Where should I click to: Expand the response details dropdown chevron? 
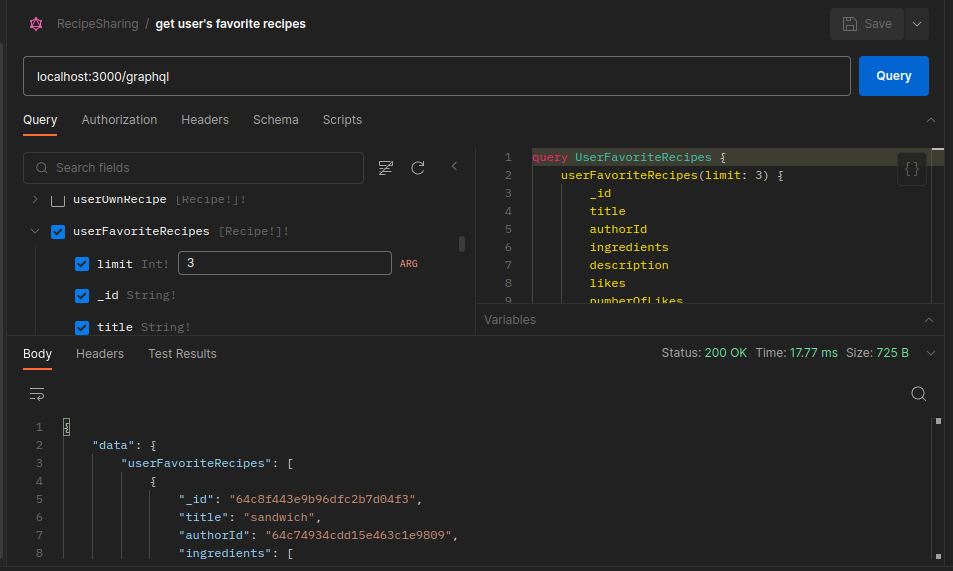[x=931, y=353]
